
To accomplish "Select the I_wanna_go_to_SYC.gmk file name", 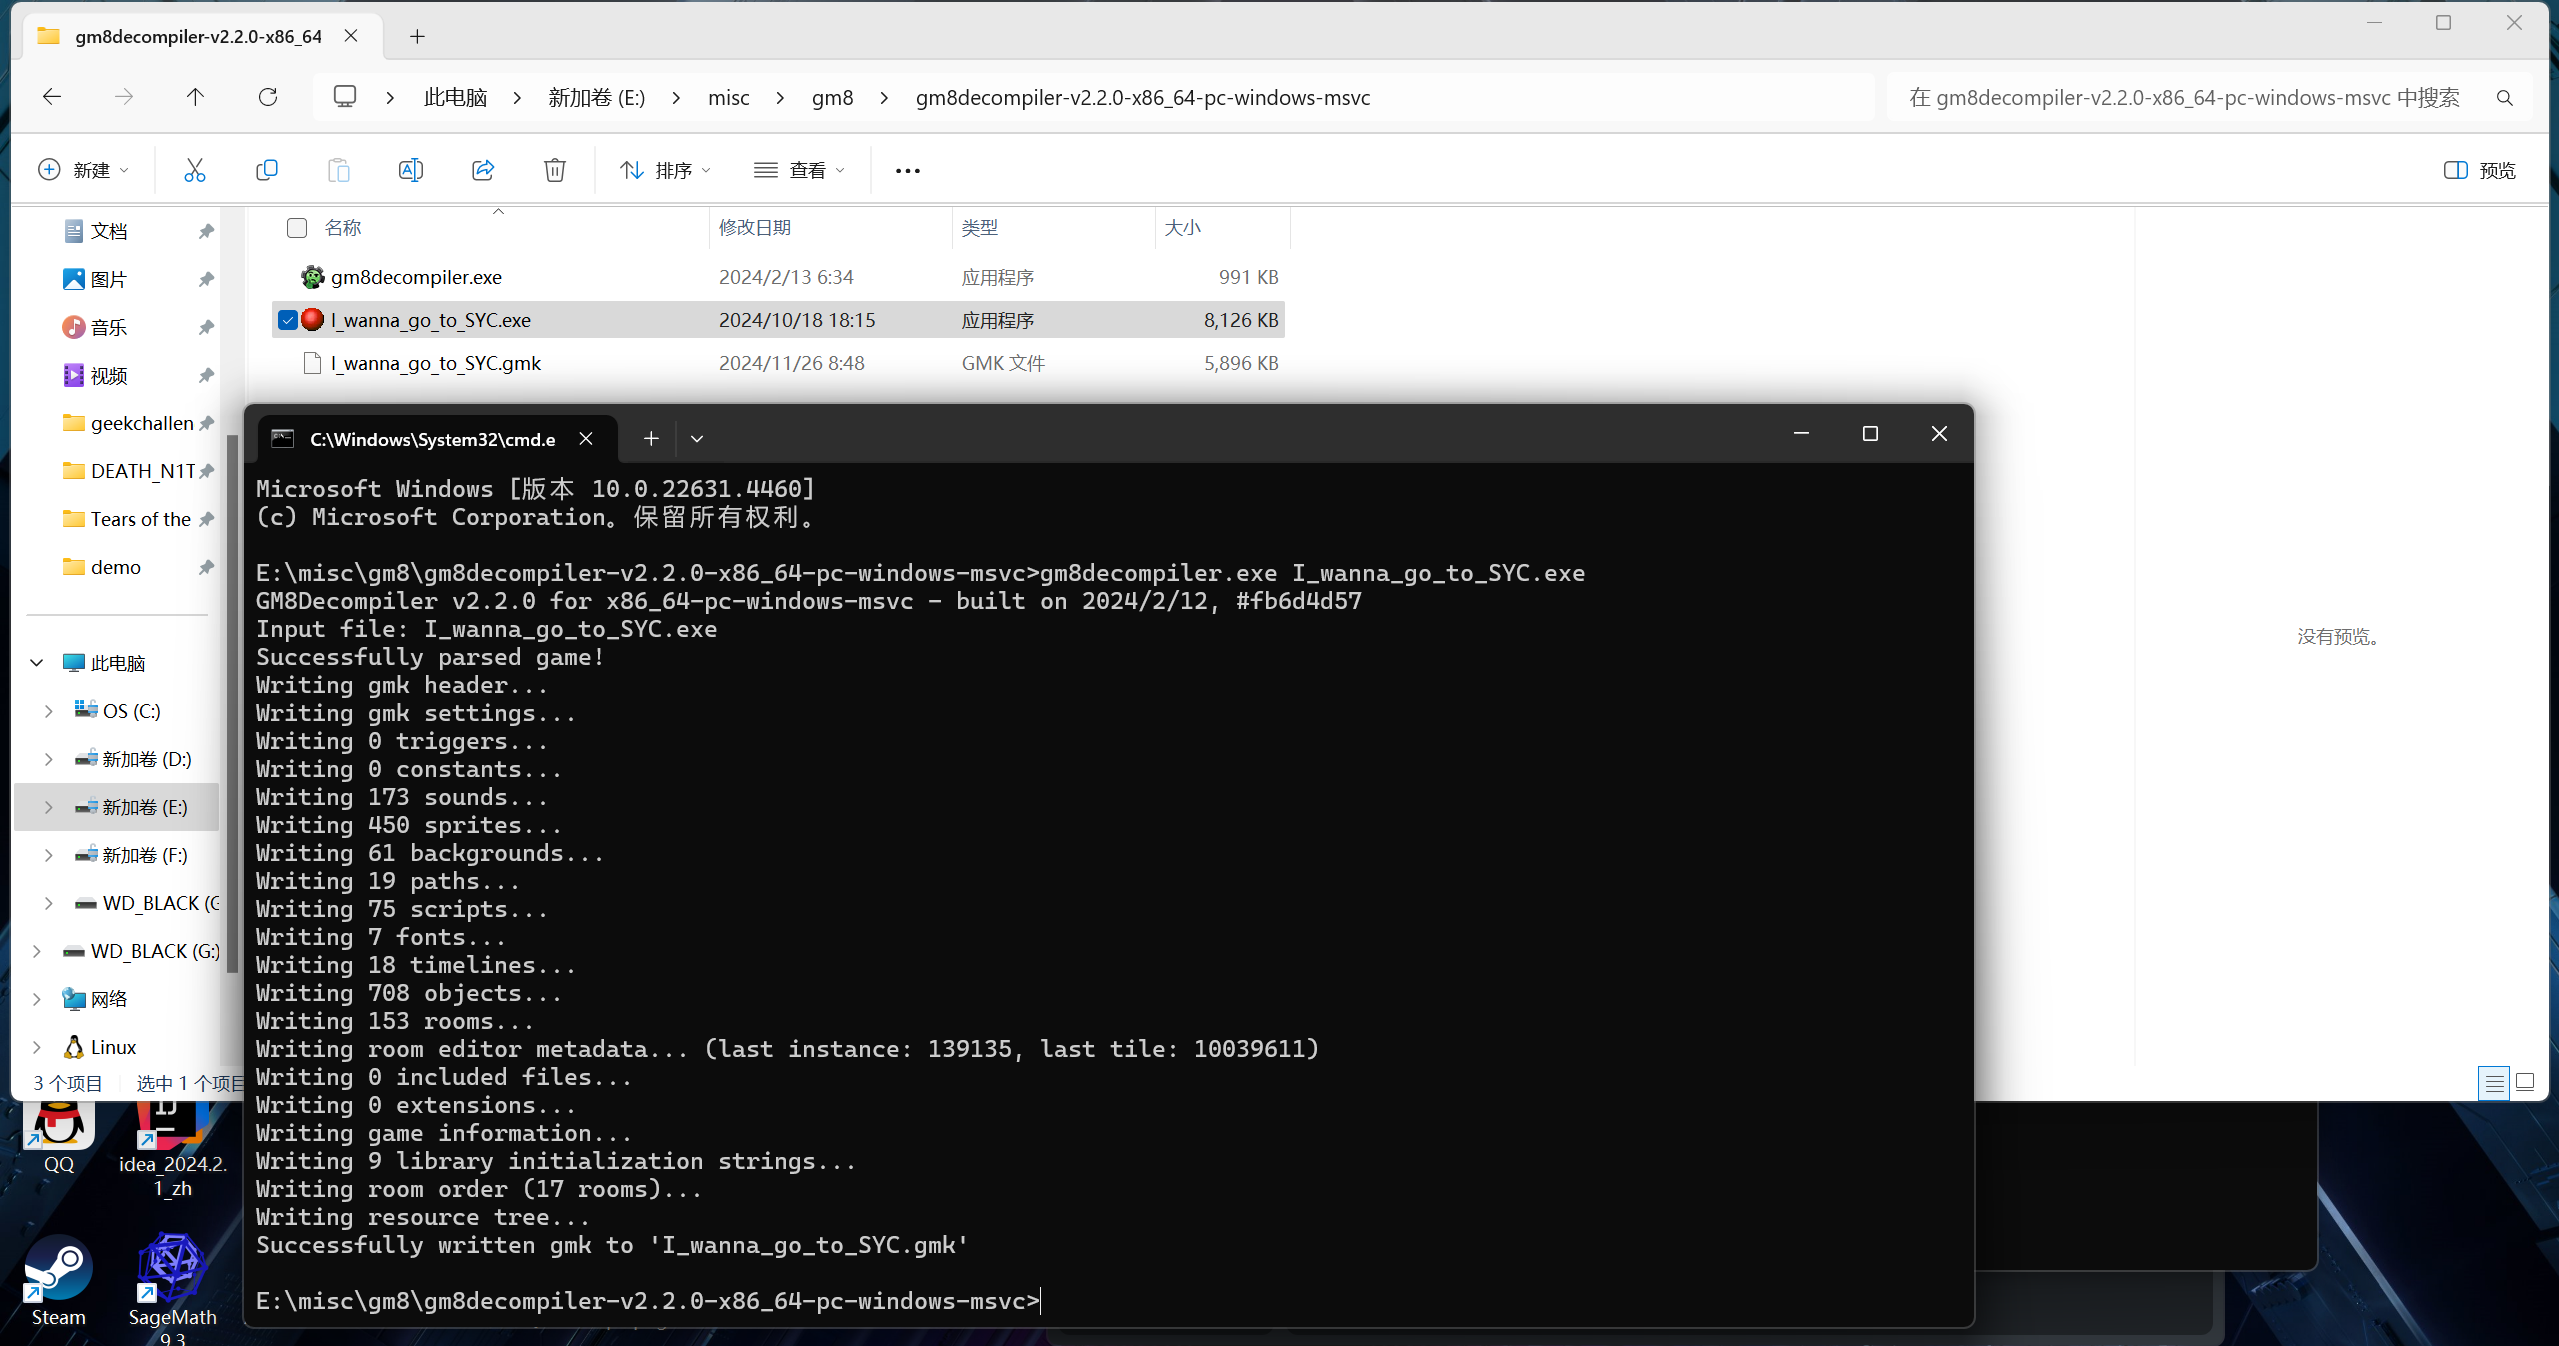I will coord(436,363).
